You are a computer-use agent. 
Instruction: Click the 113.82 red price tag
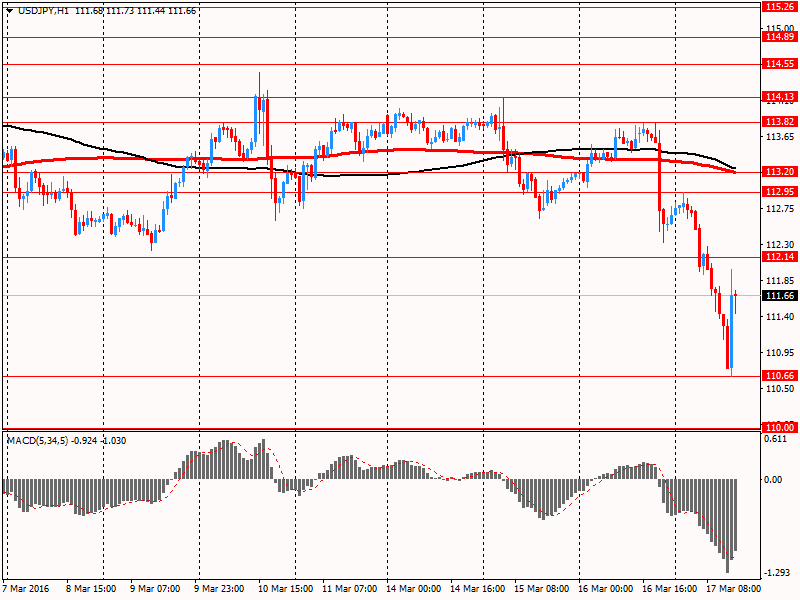[x=779, y=122]
